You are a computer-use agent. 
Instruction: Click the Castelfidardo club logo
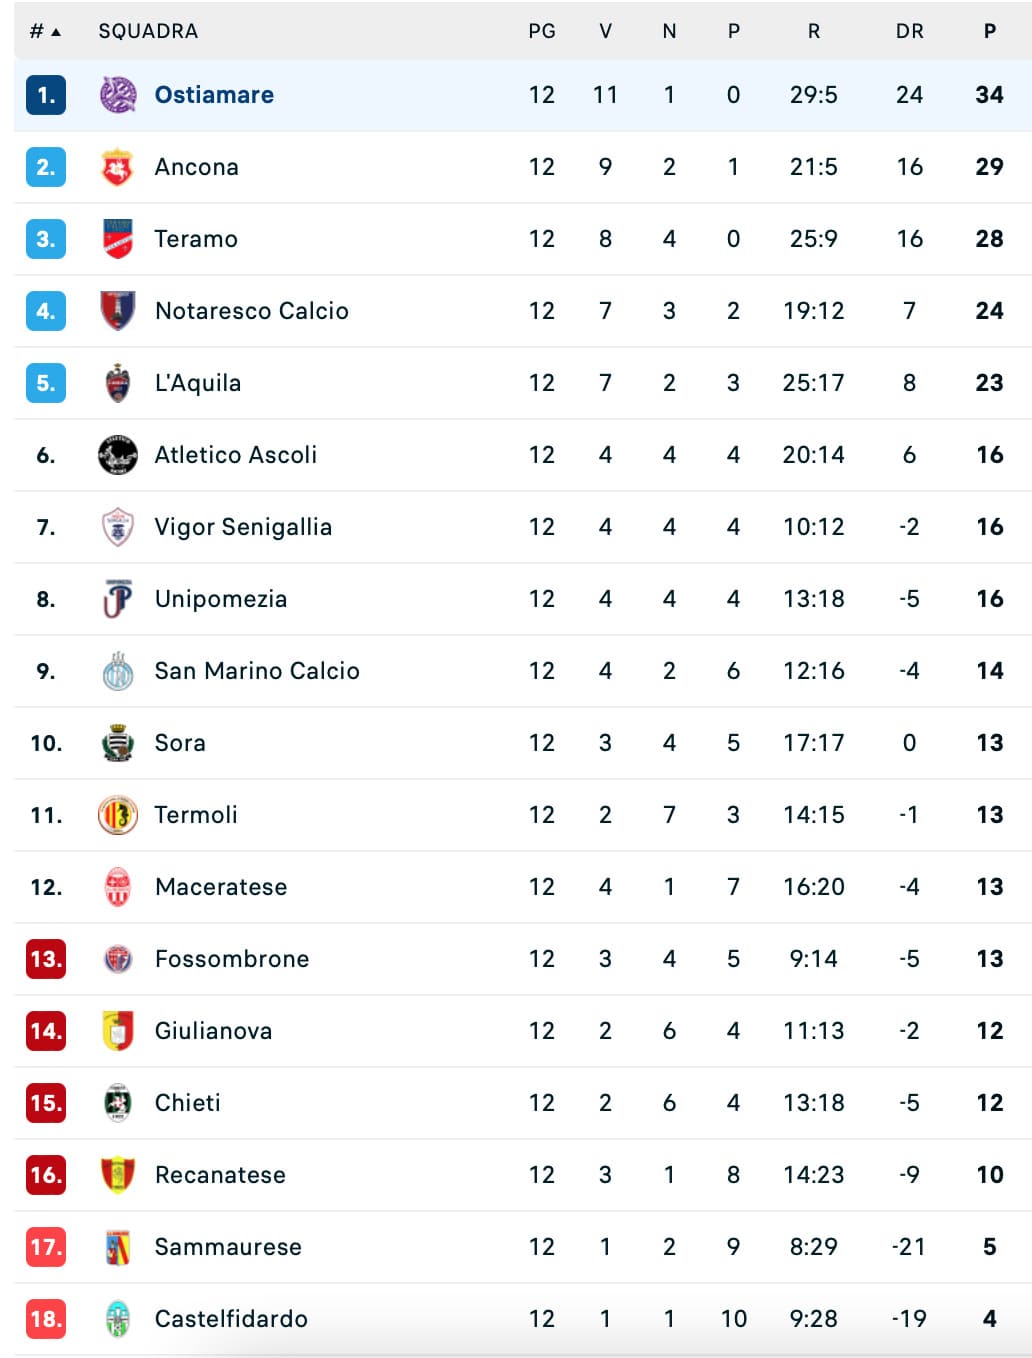click(x=117, y=1319)
